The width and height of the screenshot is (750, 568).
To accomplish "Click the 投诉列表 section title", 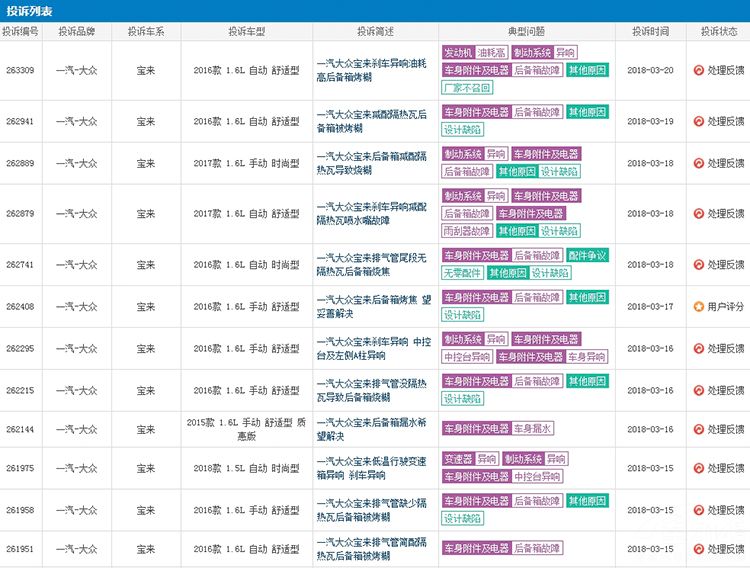I will 30,10.
